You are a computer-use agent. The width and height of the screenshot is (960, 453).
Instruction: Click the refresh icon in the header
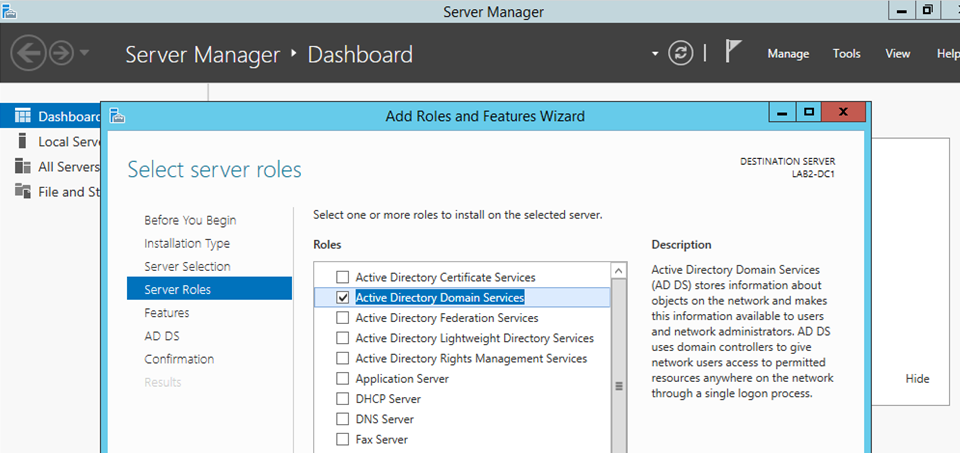[680, 53]
